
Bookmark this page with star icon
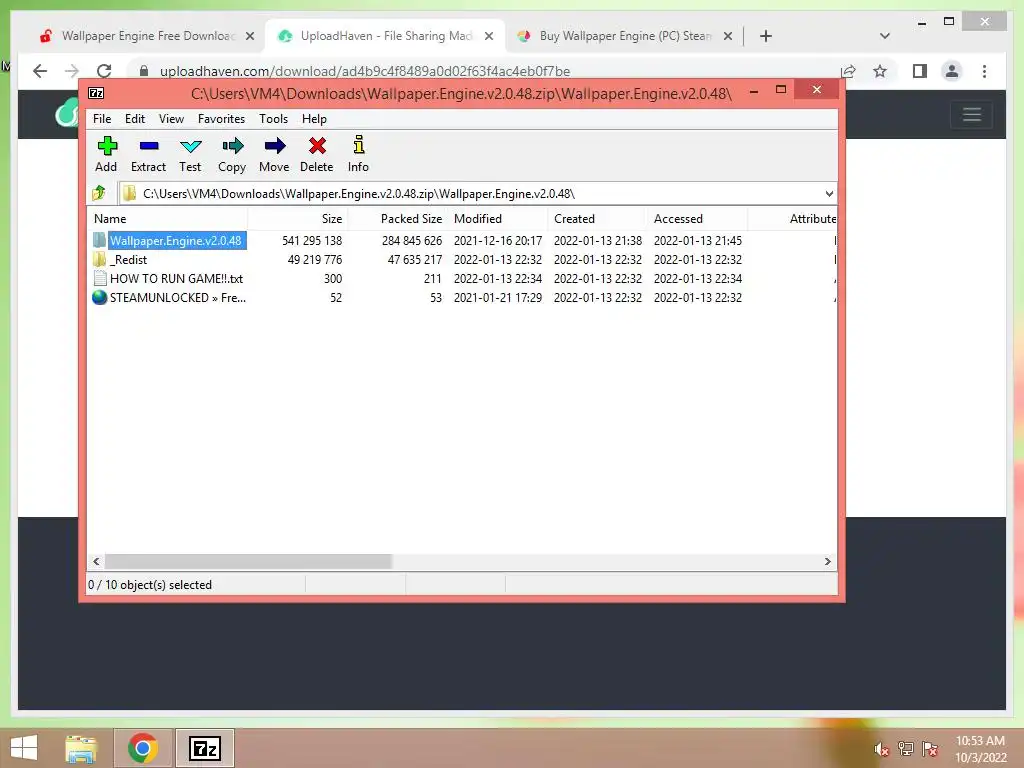(x=880, y=71)
